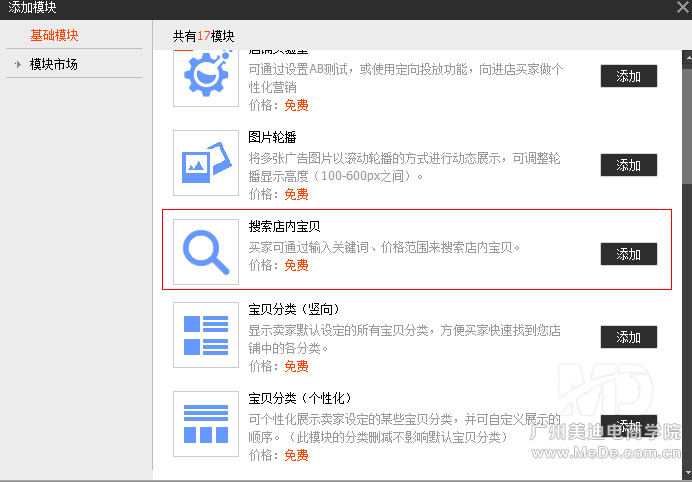This screenshot has height=482, width=692.
Task: Click the 图片轮播 title text
Action: tap(272, 137)
